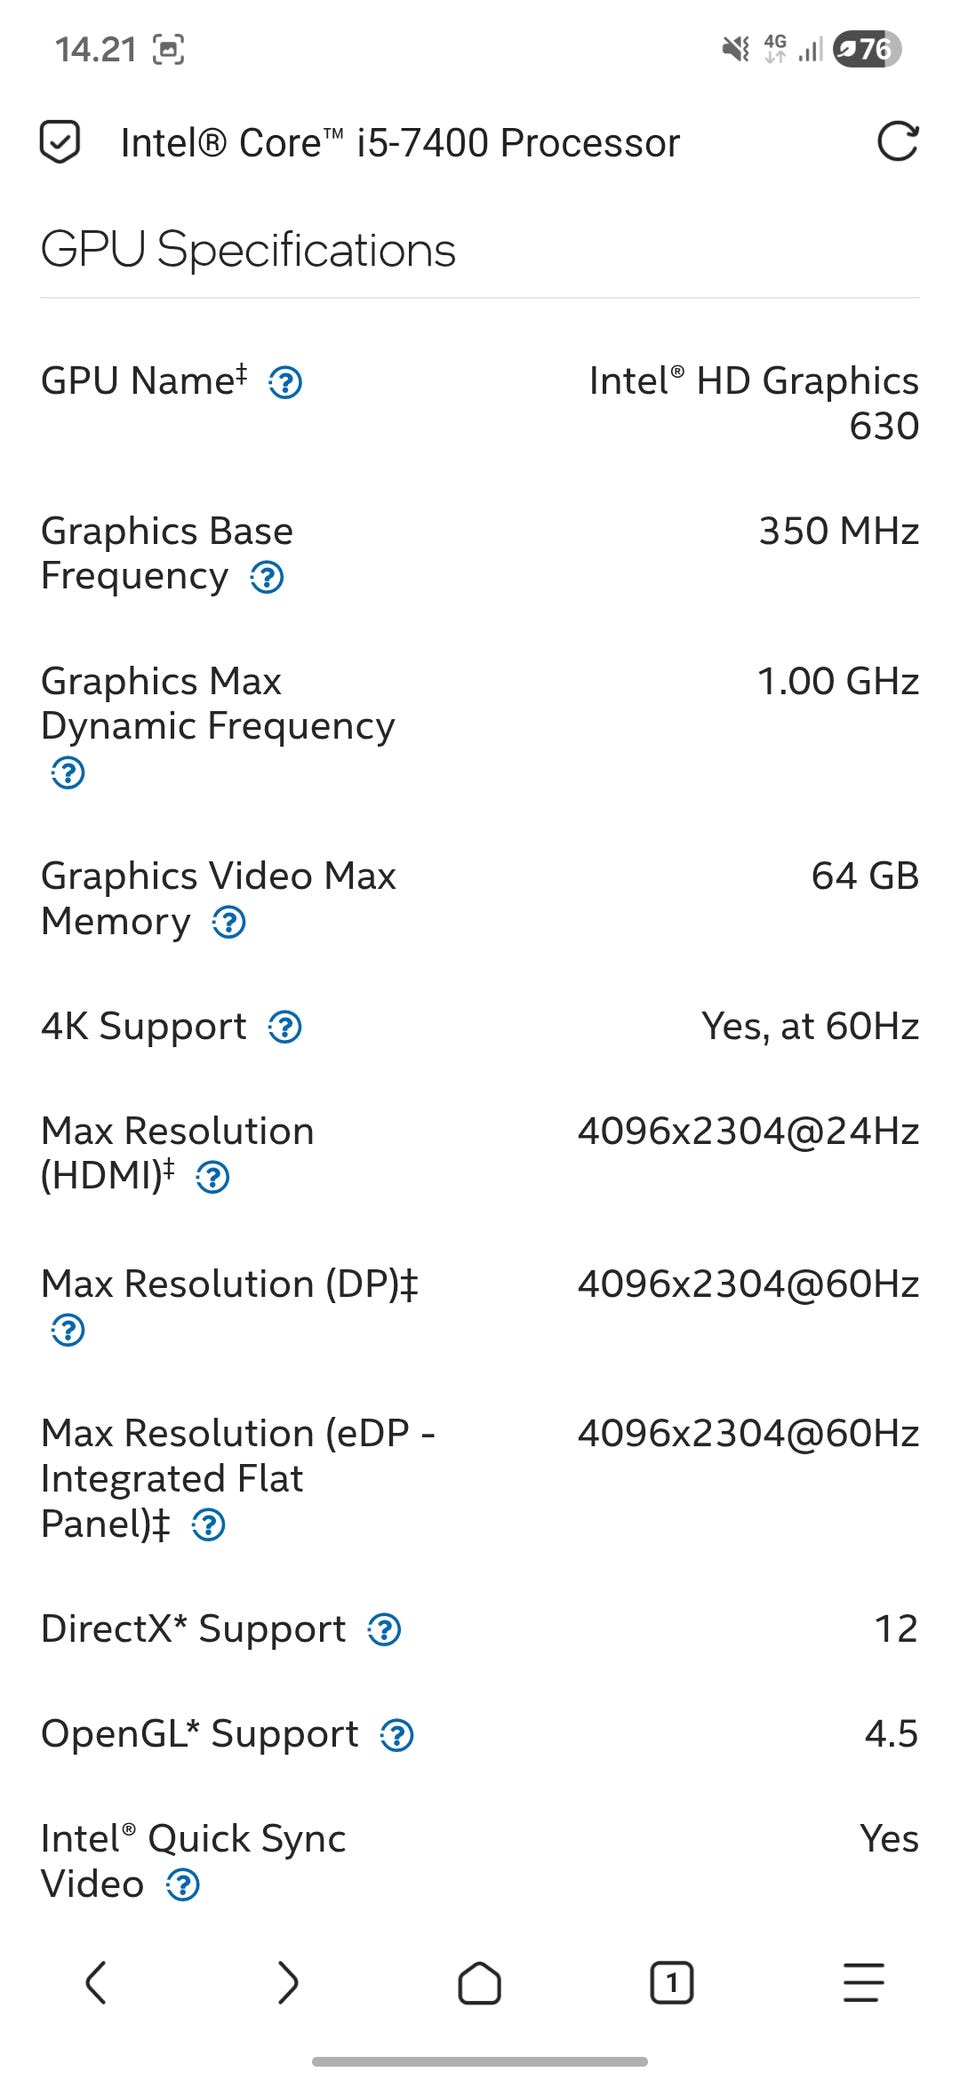Image resolution: width=960 pixels, height=2080 pixels.
Task: Tap the battery indicator in status bar
Action: [x=867, y=48]
